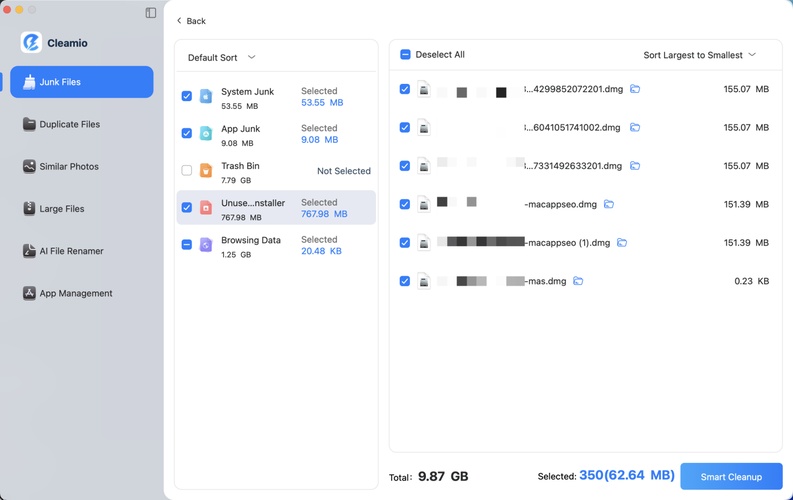Image resolution: width=793 pixels, height=500 pixels.
Task: Click the Selected 350(62.64 MB) value
Action: click(627, 475)
